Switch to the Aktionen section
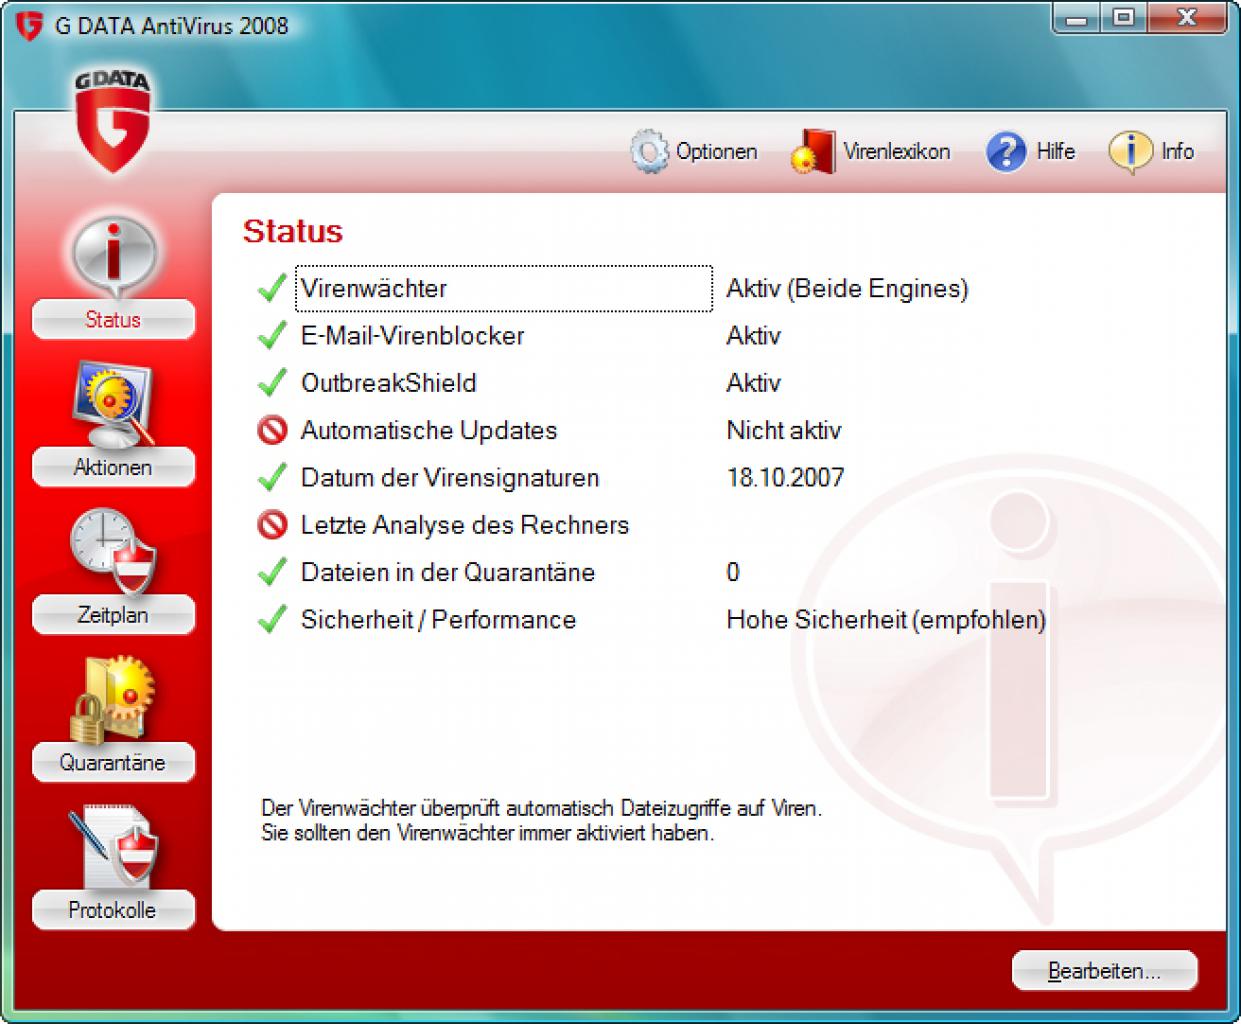 tap(113, 467)
